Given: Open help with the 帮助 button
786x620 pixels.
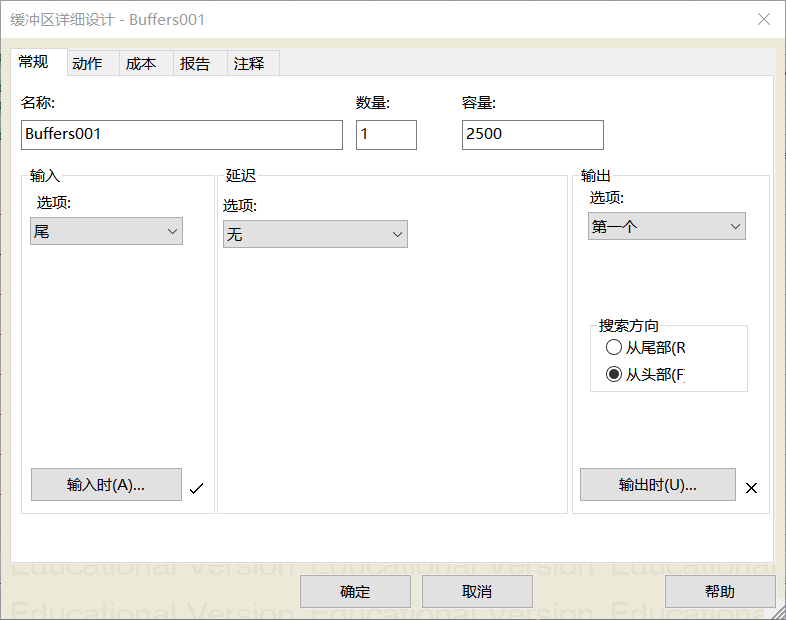Looking at the screenshot, I should (x=720, y=591).
